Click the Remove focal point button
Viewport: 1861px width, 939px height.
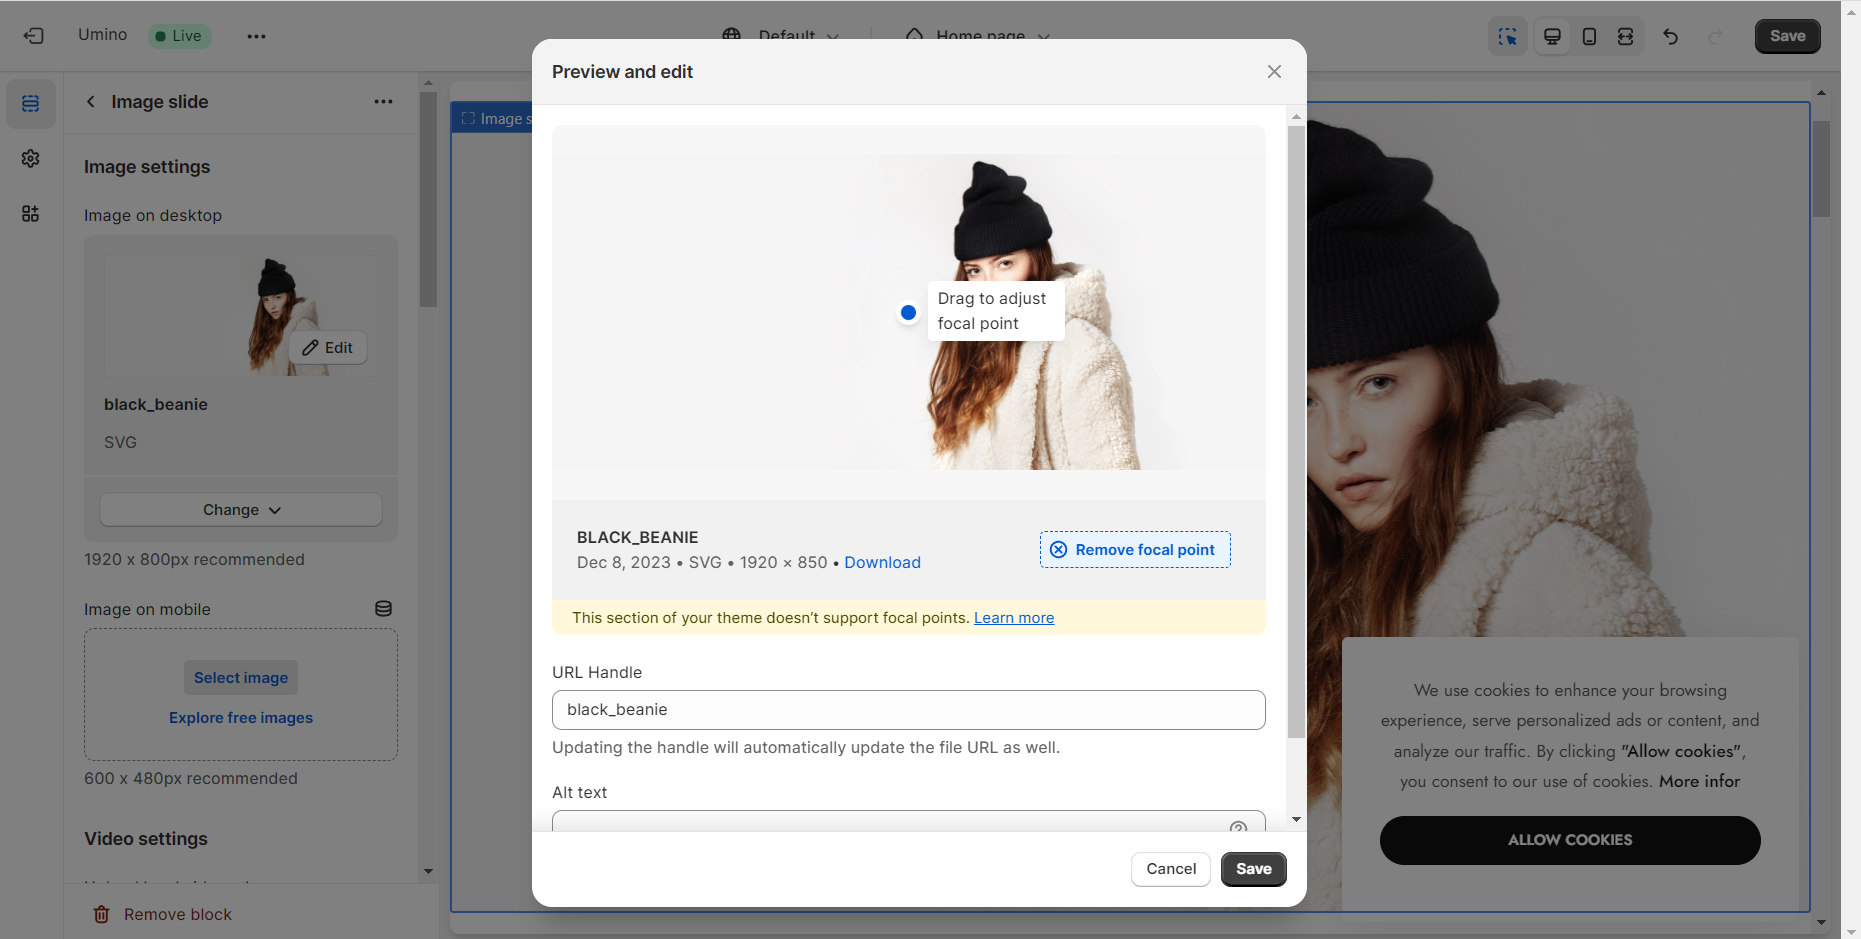1135,550
